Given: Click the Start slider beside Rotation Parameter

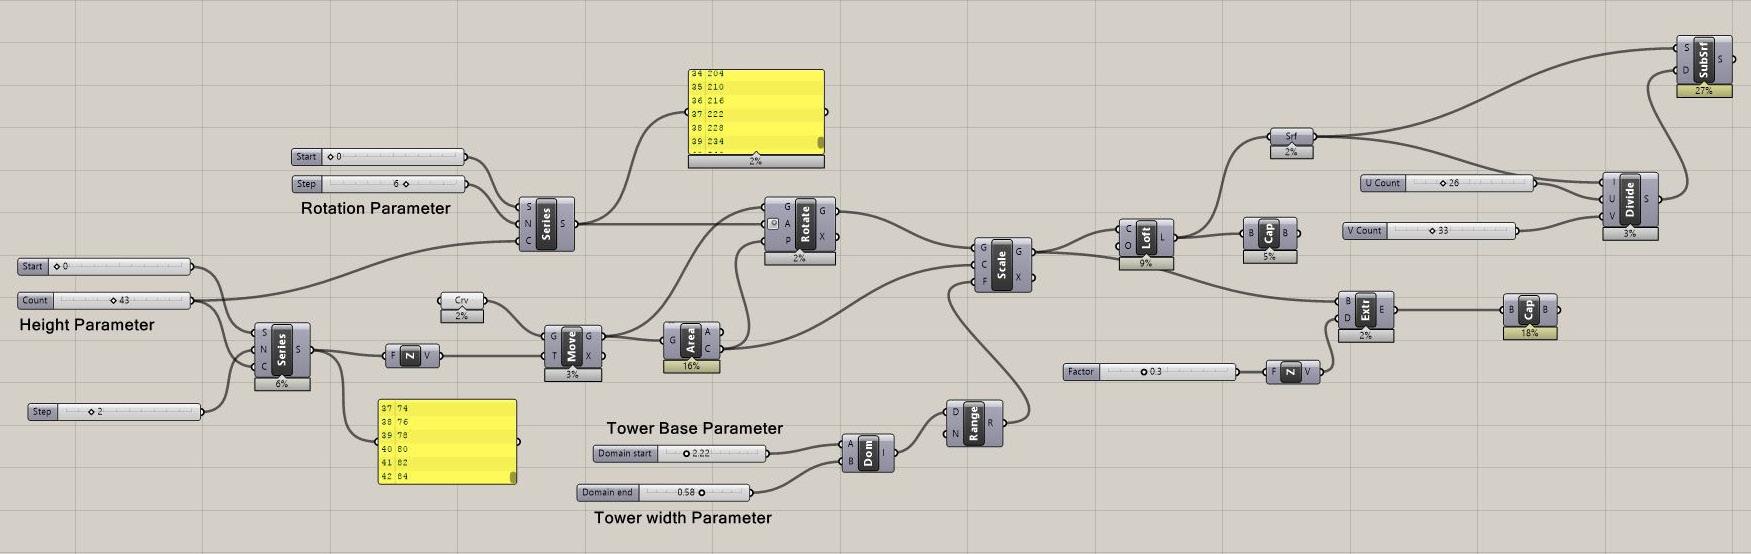Looking at the screenshot, I should tap(379, 157).
